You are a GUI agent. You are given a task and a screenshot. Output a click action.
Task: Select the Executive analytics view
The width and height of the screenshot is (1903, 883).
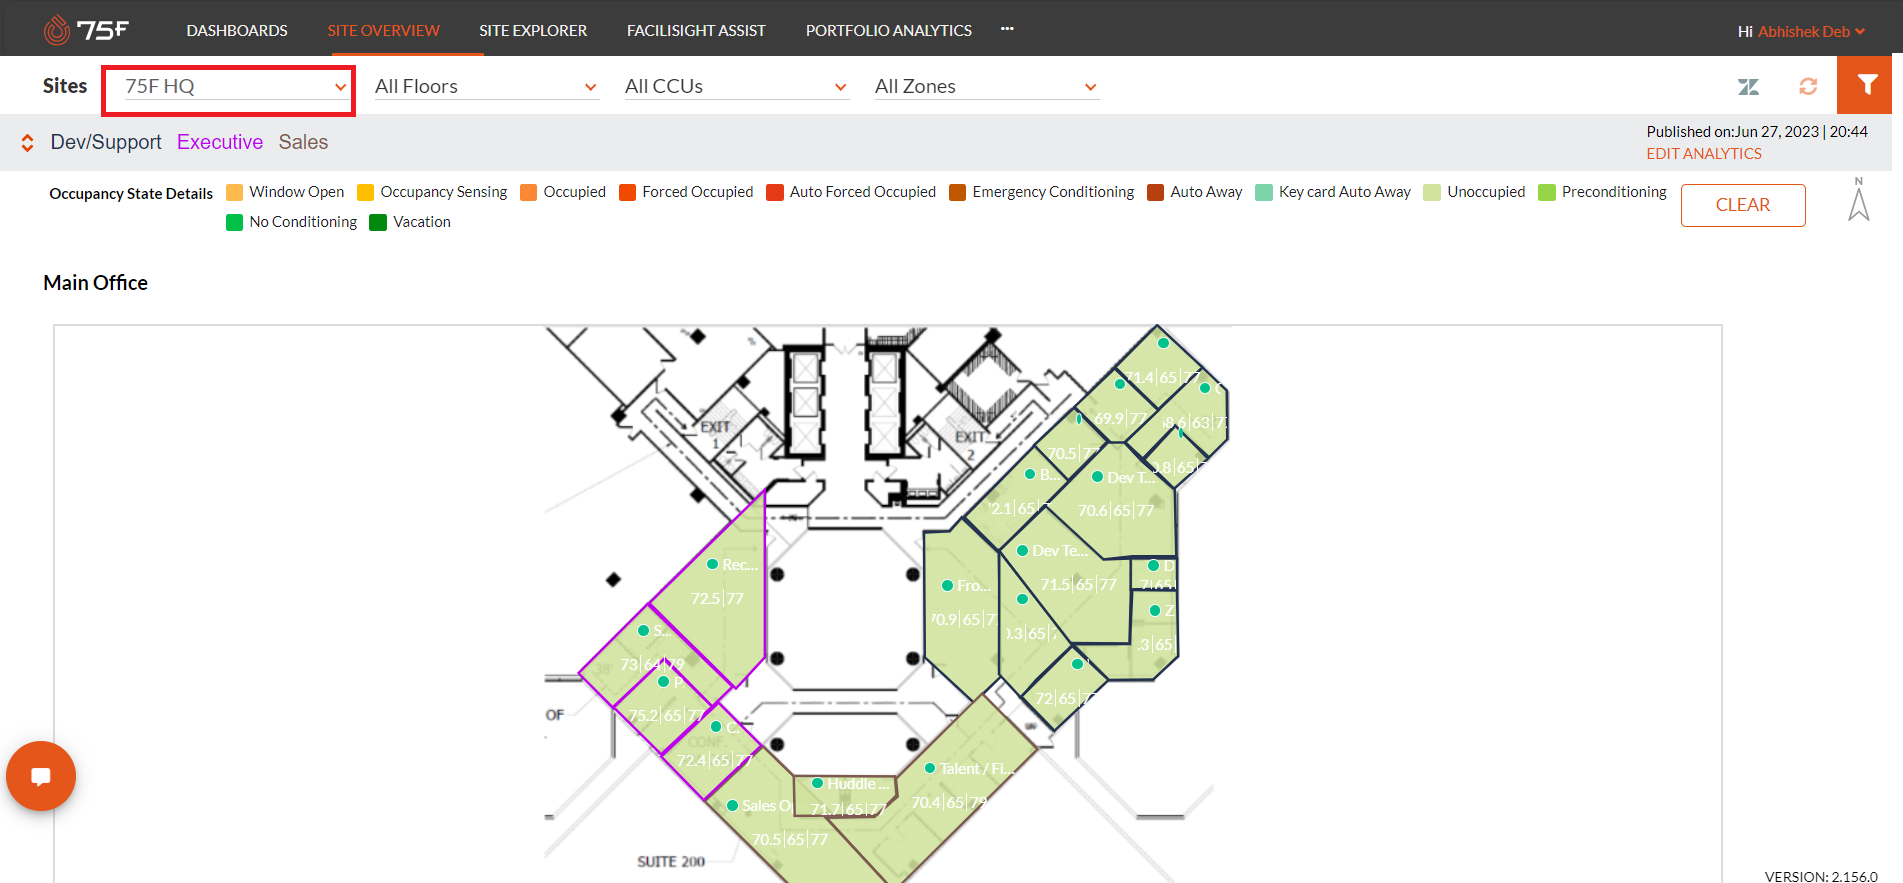220,142
